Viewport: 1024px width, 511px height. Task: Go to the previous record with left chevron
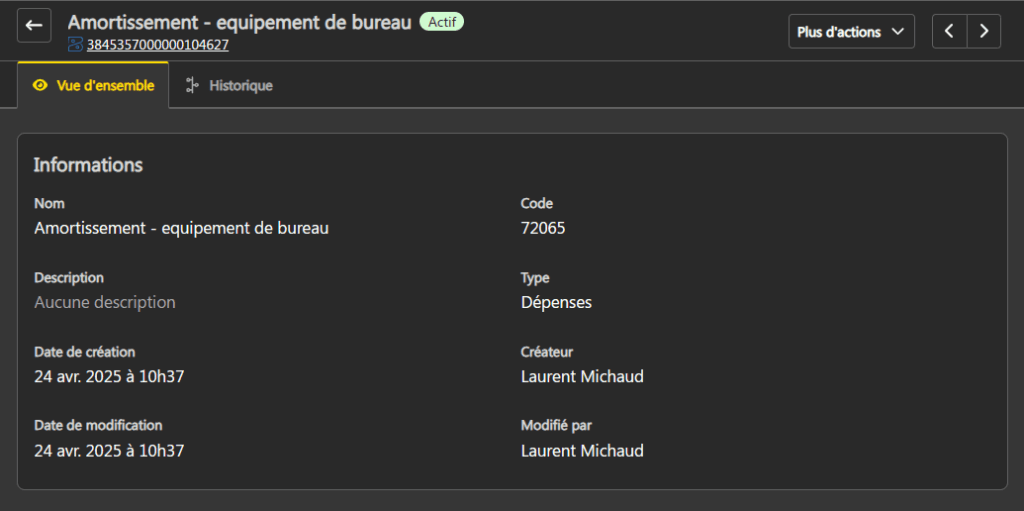click(x=949, y=31)
